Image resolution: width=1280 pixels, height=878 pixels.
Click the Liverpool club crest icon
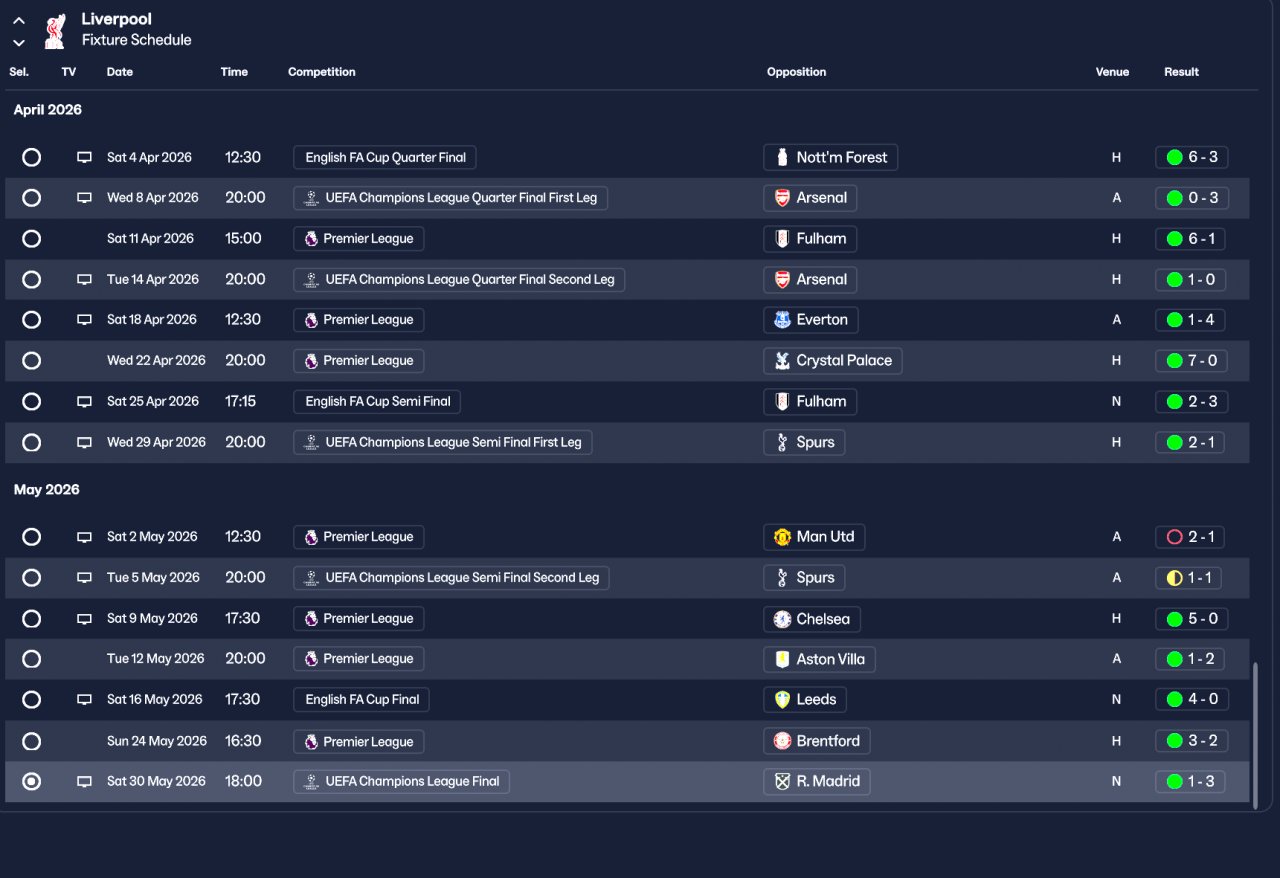tap(55, 31)
